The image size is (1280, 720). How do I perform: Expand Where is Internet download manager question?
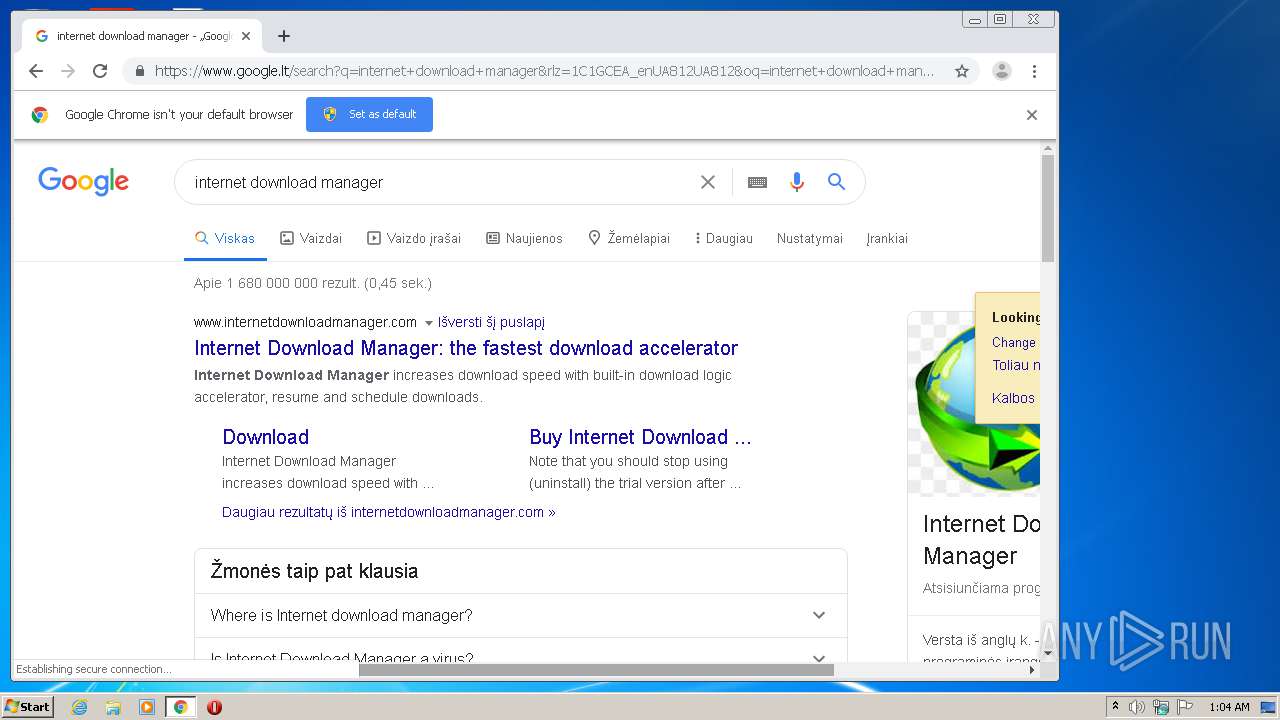[520, 615]
